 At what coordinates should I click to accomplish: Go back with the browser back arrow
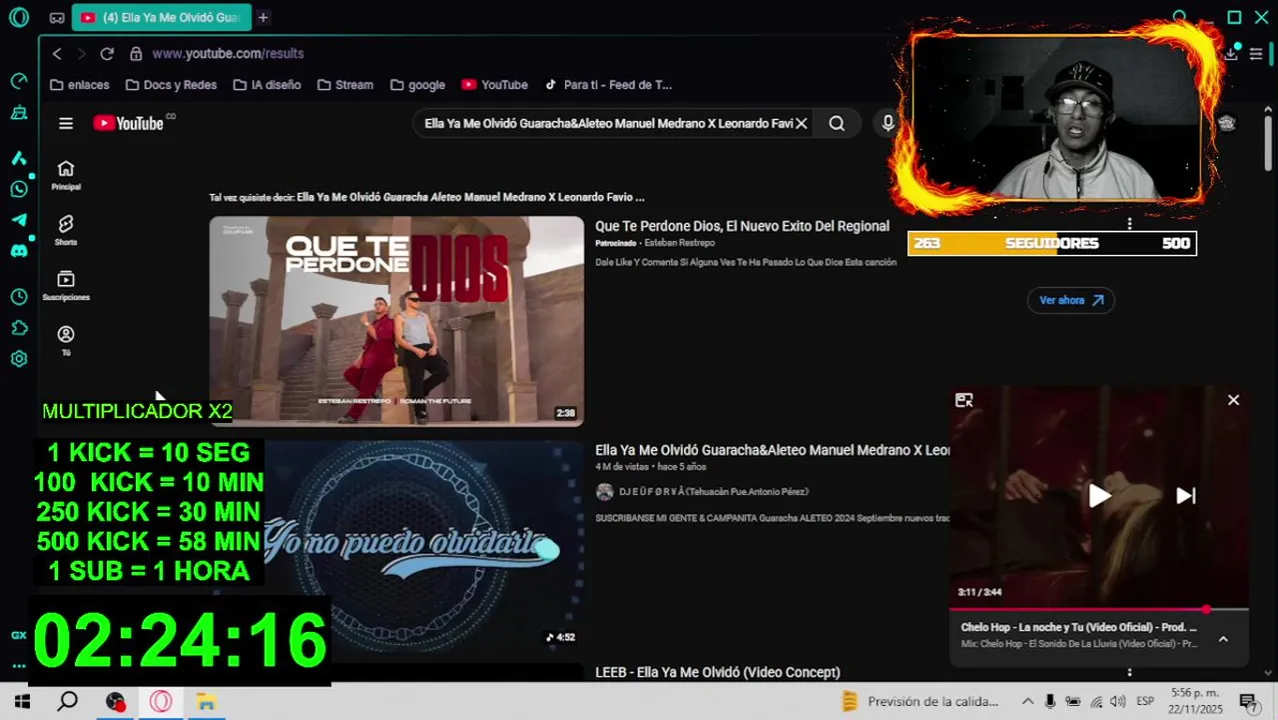tap(57, 53)
